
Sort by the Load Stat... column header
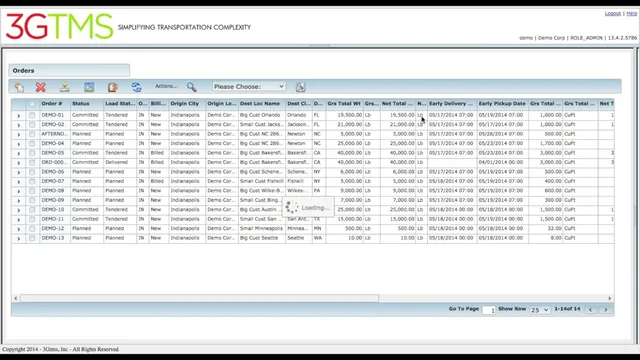[120, 104]
